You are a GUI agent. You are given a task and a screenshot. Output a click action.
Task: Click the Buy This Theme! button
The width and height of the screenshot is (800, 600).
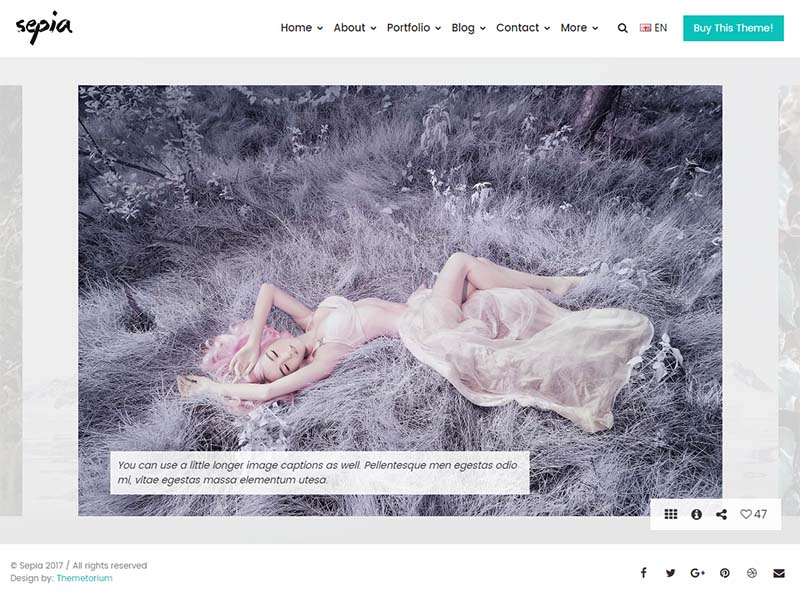(x=733, y=28)
